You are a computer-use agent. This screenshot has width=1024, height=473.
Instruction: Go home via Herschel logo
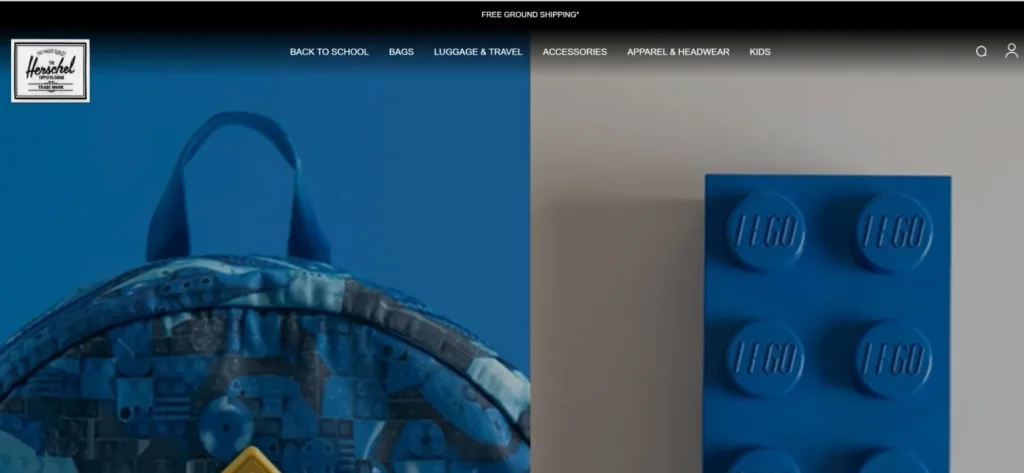click(x=50, y=71)
